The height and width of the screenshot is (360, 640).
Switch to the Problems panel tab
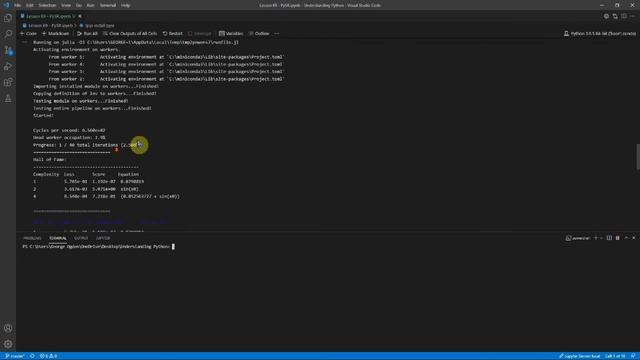32,238
